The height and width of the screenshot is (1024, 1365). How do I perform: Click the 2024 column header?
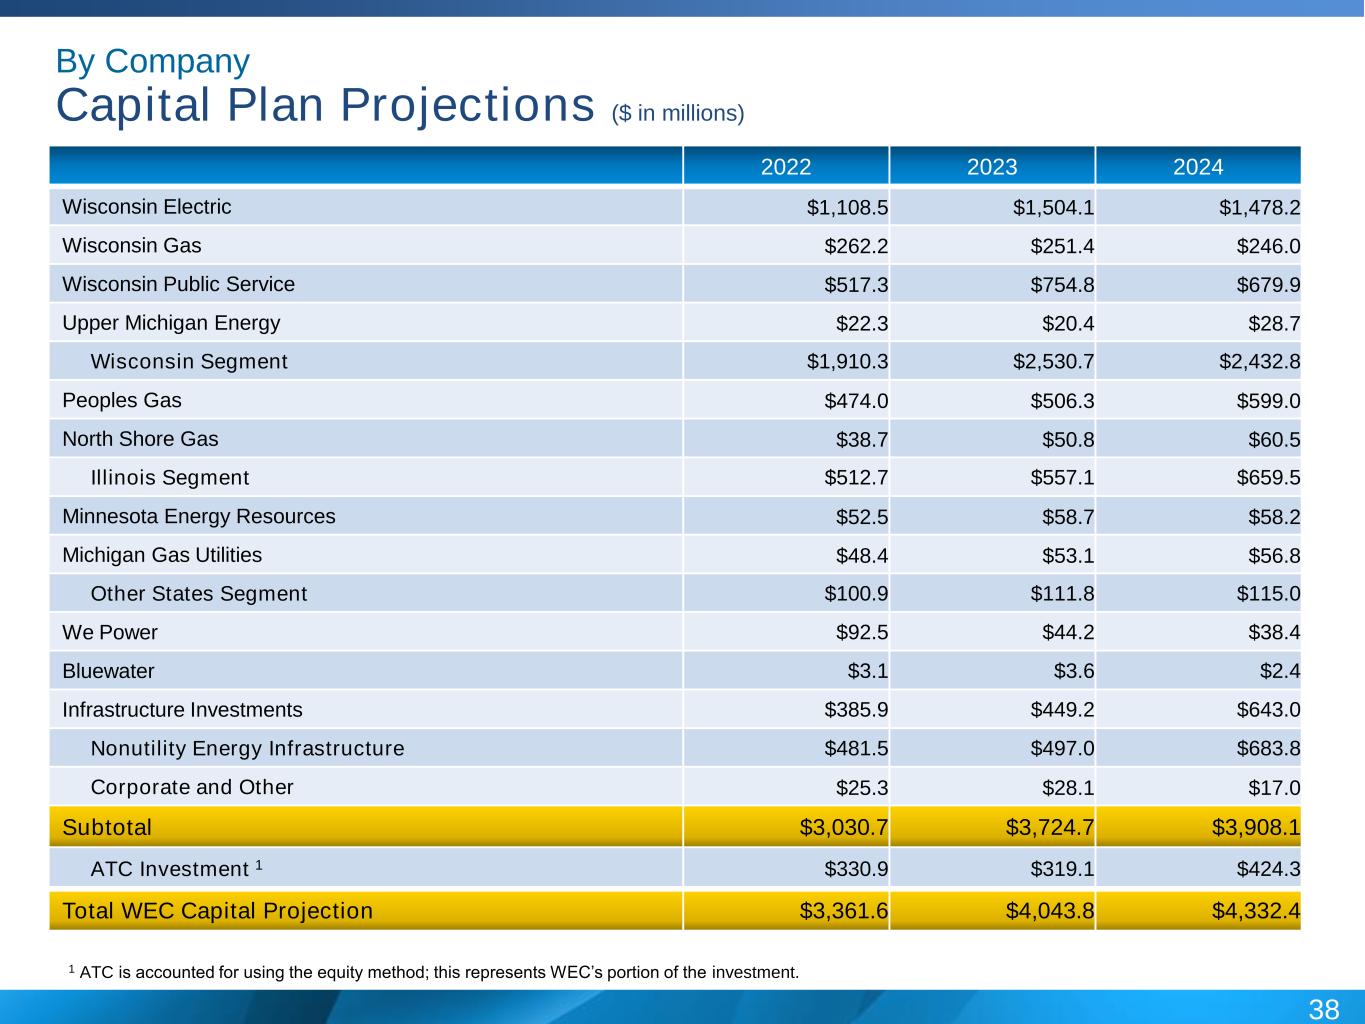[x=1198, y=167]
